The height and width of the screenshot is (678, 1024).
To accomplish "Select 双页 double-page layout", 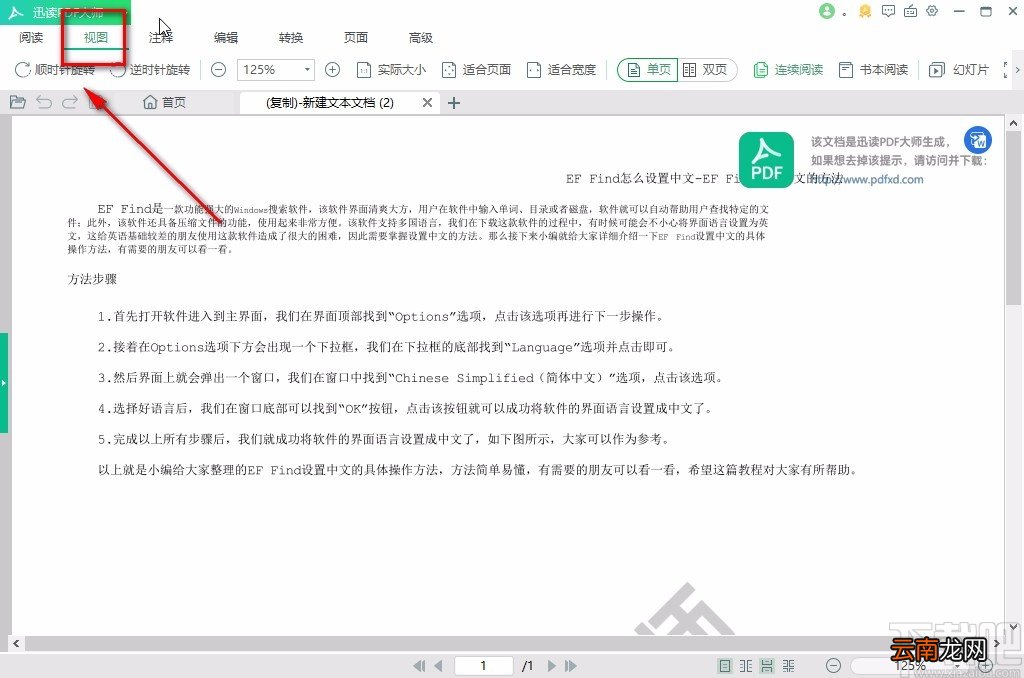I will pos(707,69).
